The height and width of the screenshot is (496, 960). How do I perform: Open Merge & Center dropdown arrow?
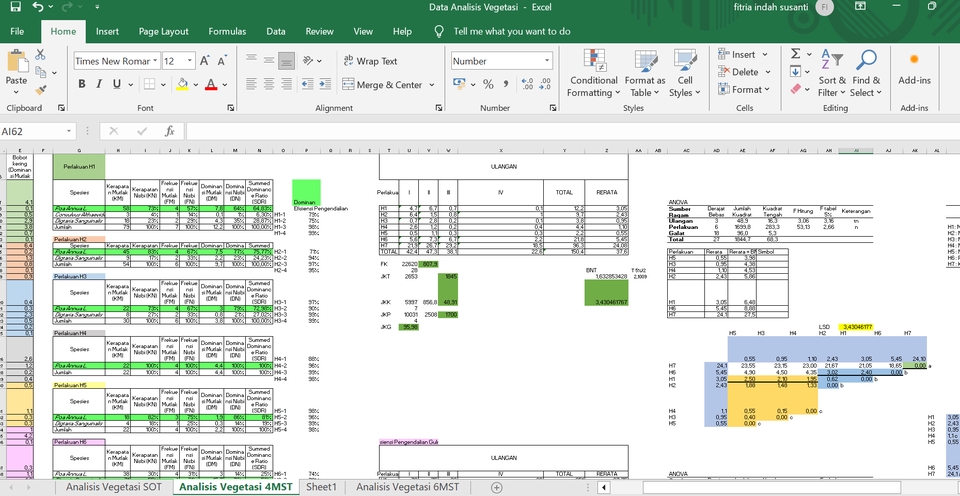(432, 85)
